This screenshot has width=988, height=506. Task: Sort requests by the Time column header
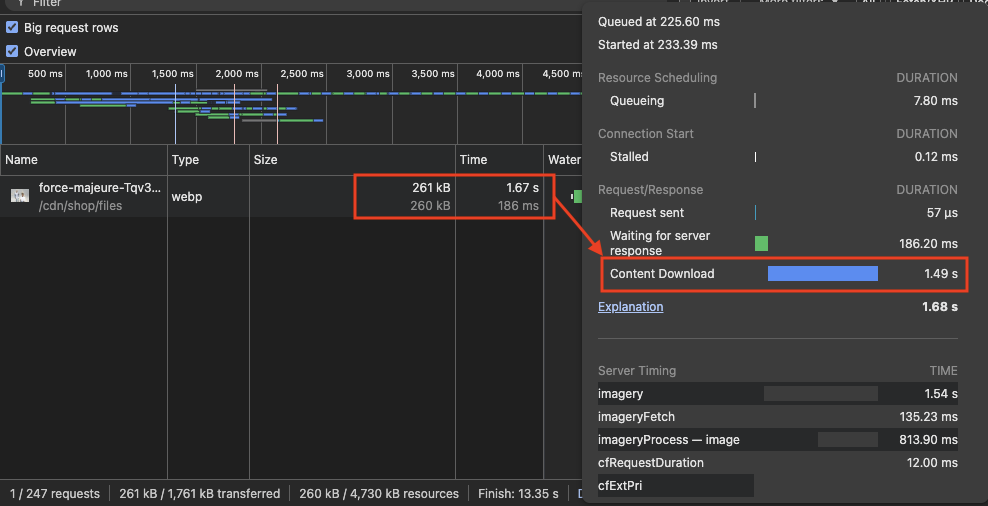coord(499,160)
